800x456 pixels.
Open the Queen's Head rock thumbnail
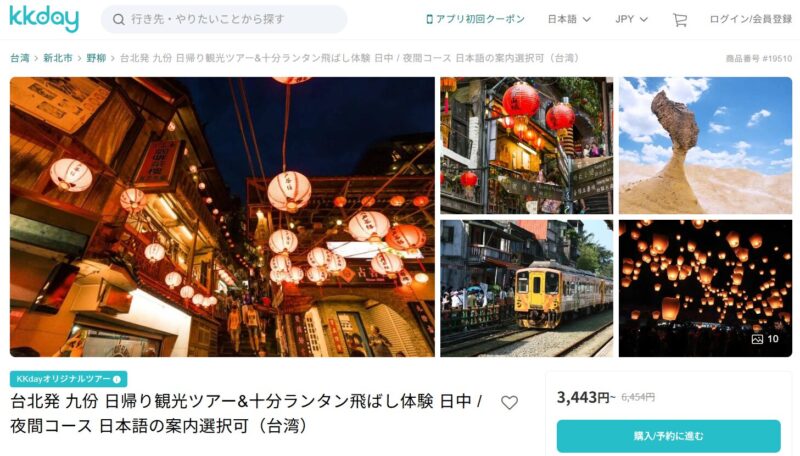point(705,145)
